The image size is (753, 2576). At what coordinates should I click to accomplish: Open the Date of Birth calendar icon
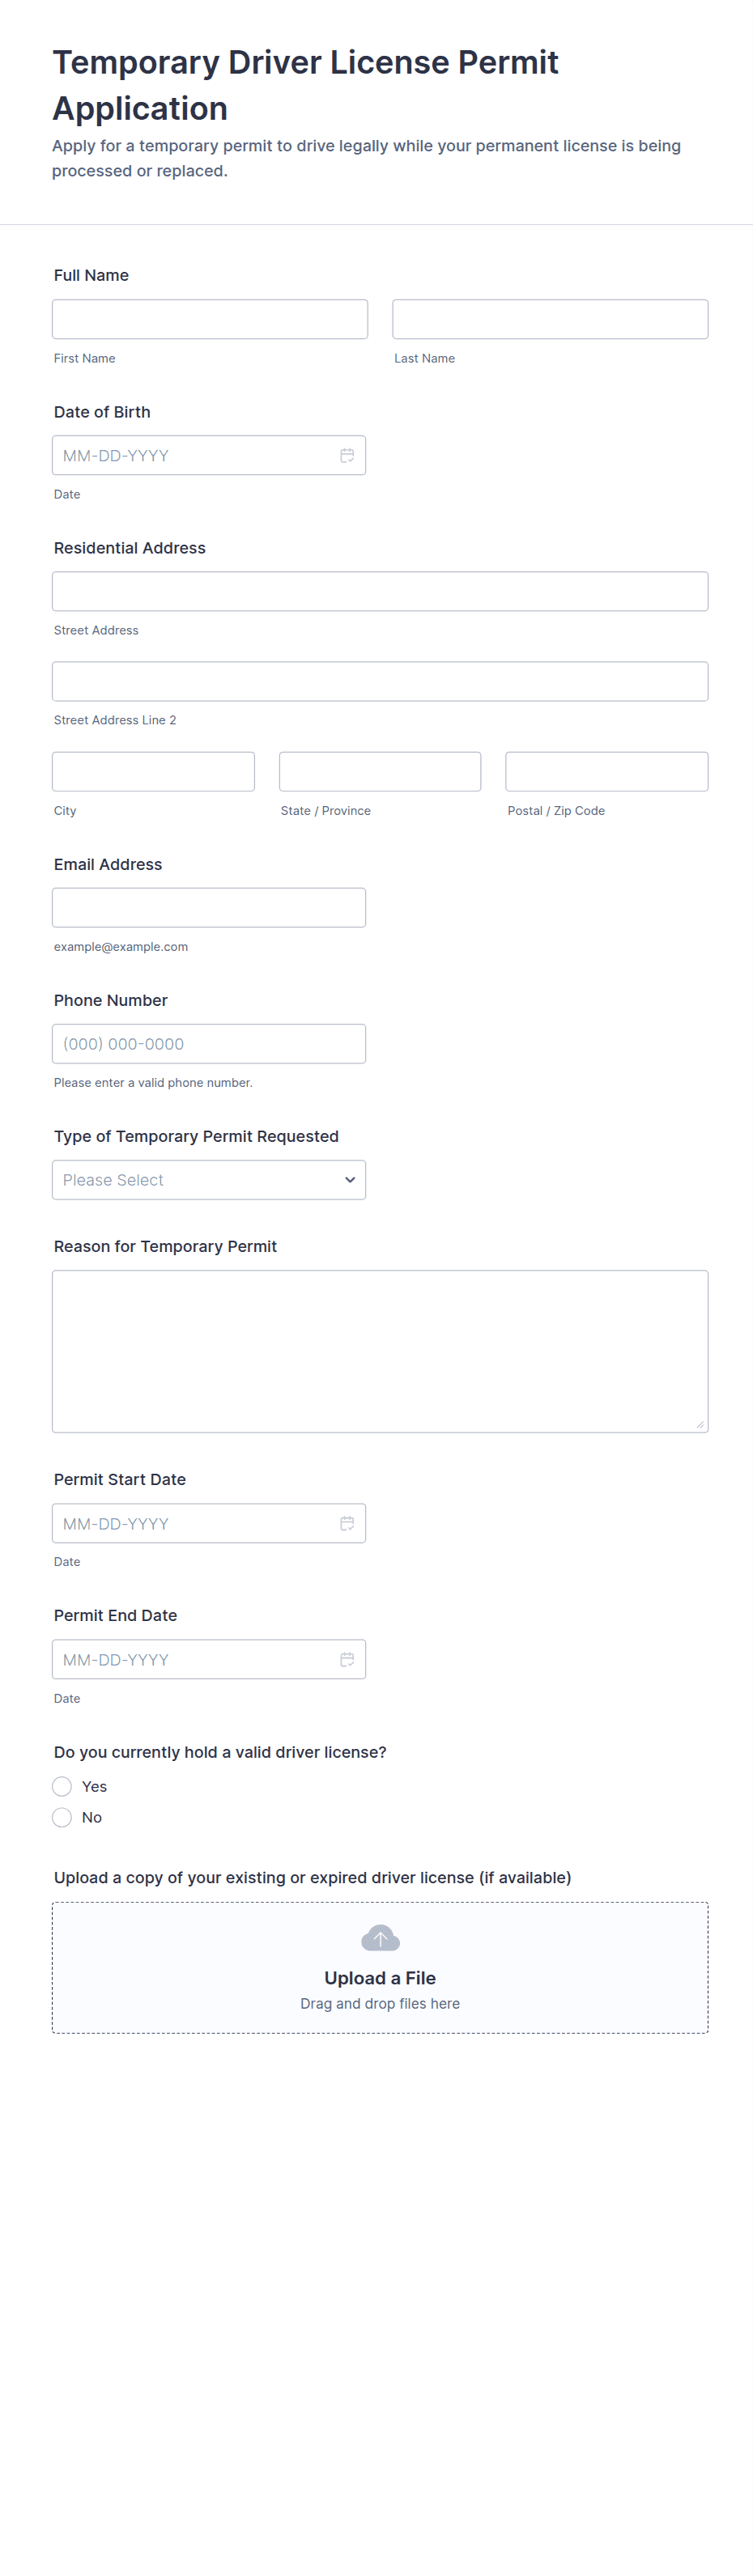point(347,455)
